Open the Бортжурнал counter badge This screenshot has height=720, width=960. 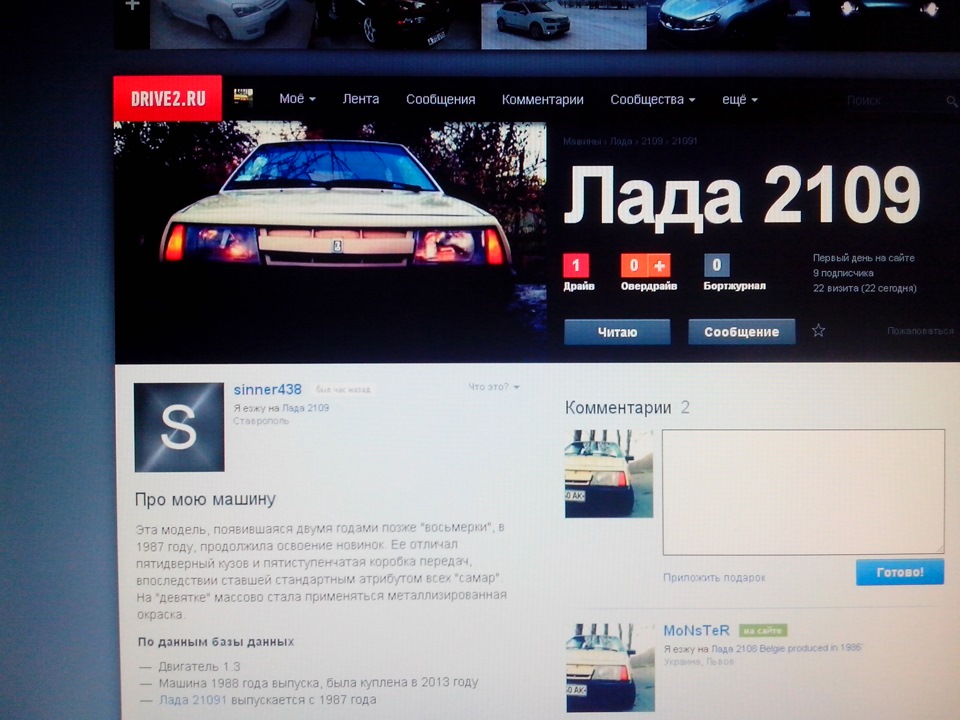(716, 266)
